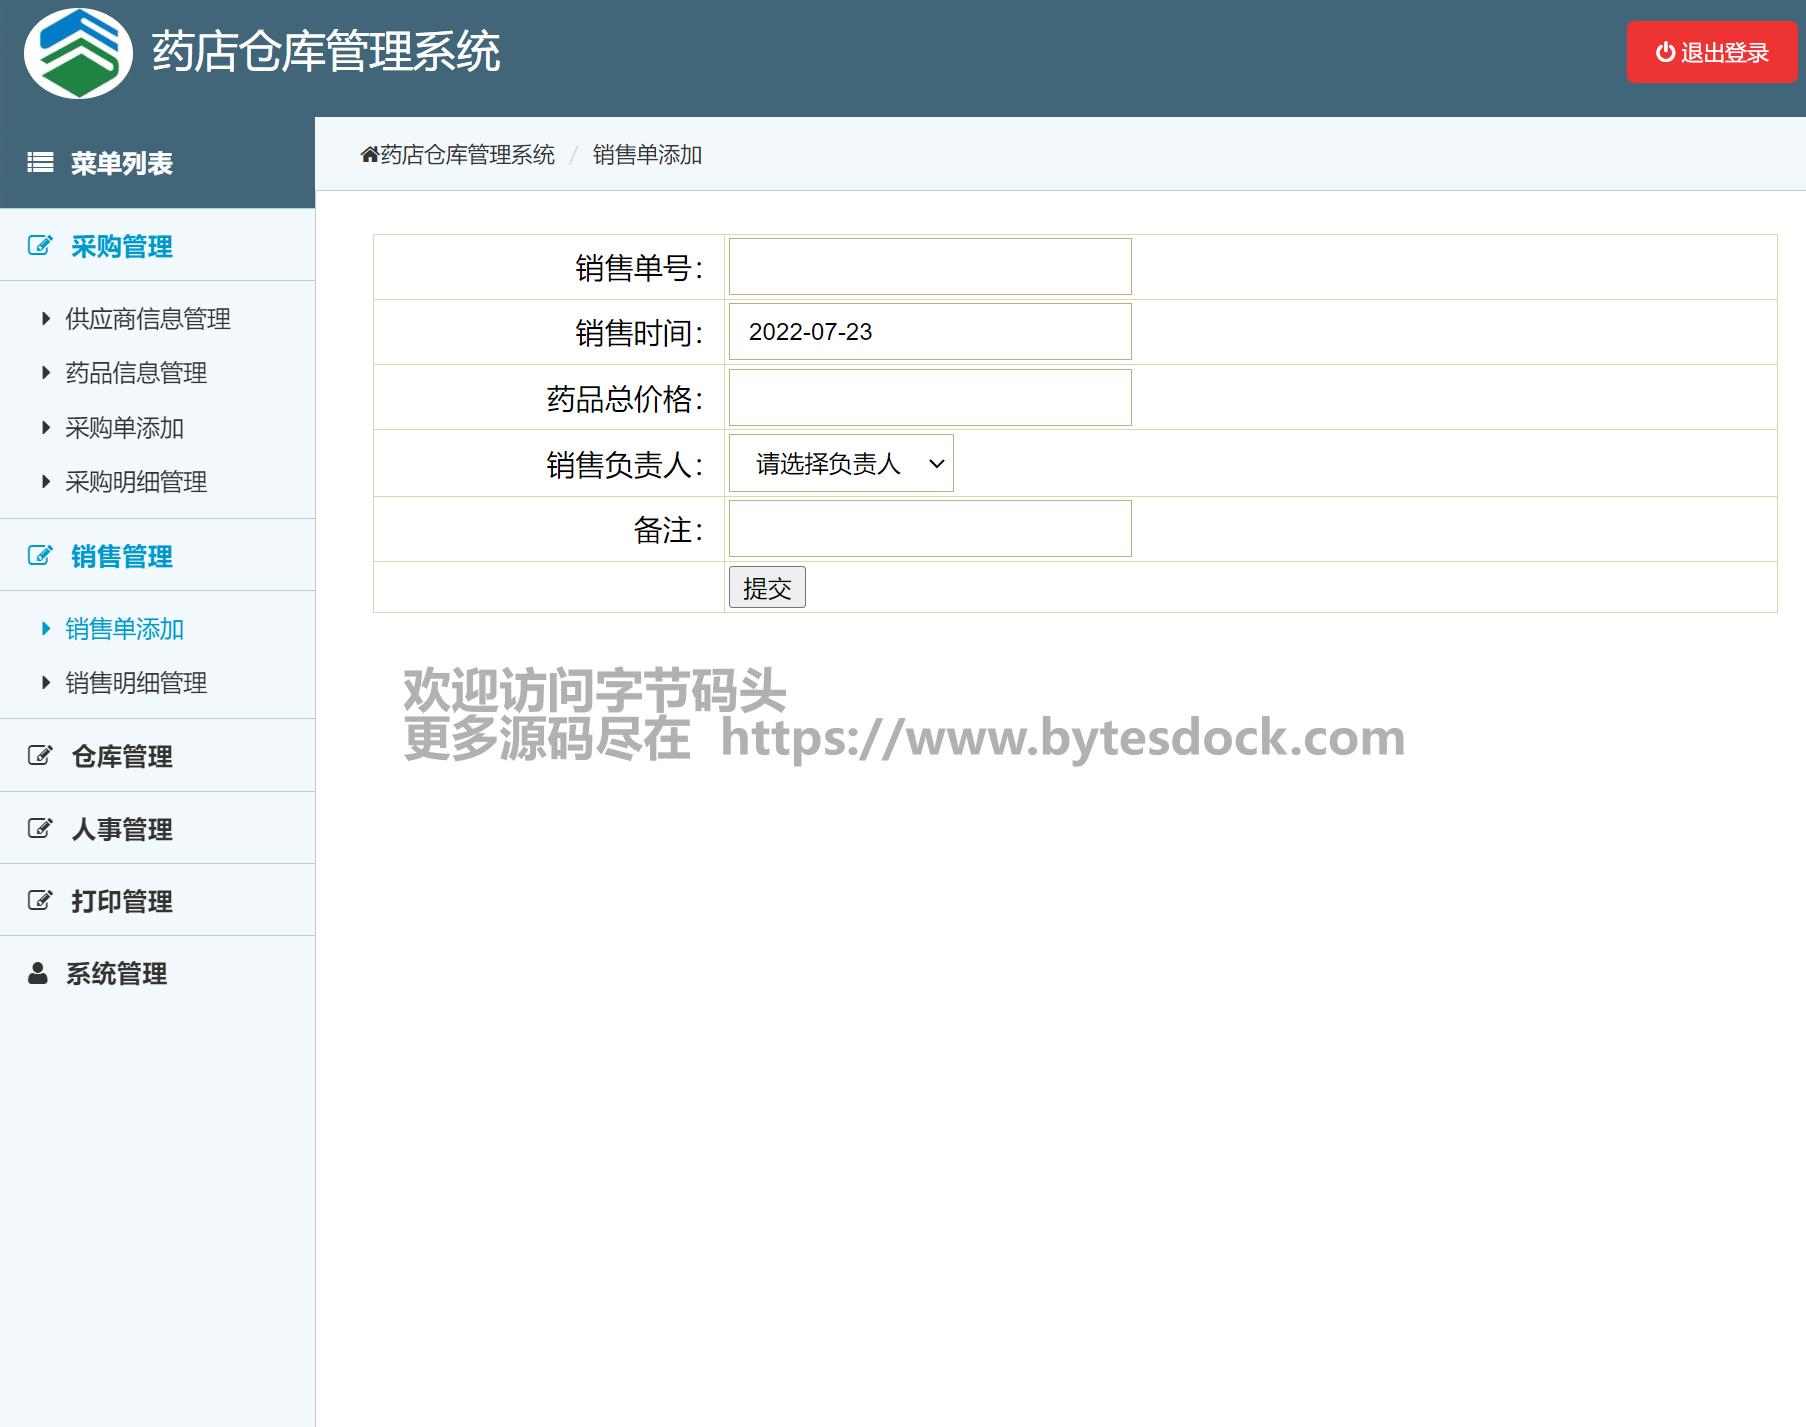The width and height of the screenshot is (1806, 1427).
Task: Open the 请选择负责人 dropdown
Action: click(x=841, y=464)
